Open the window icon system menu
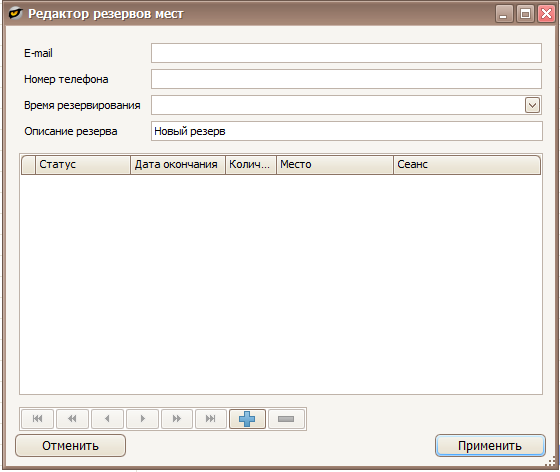The width and height of the screenshot is (560, 472). click(15, 14)
